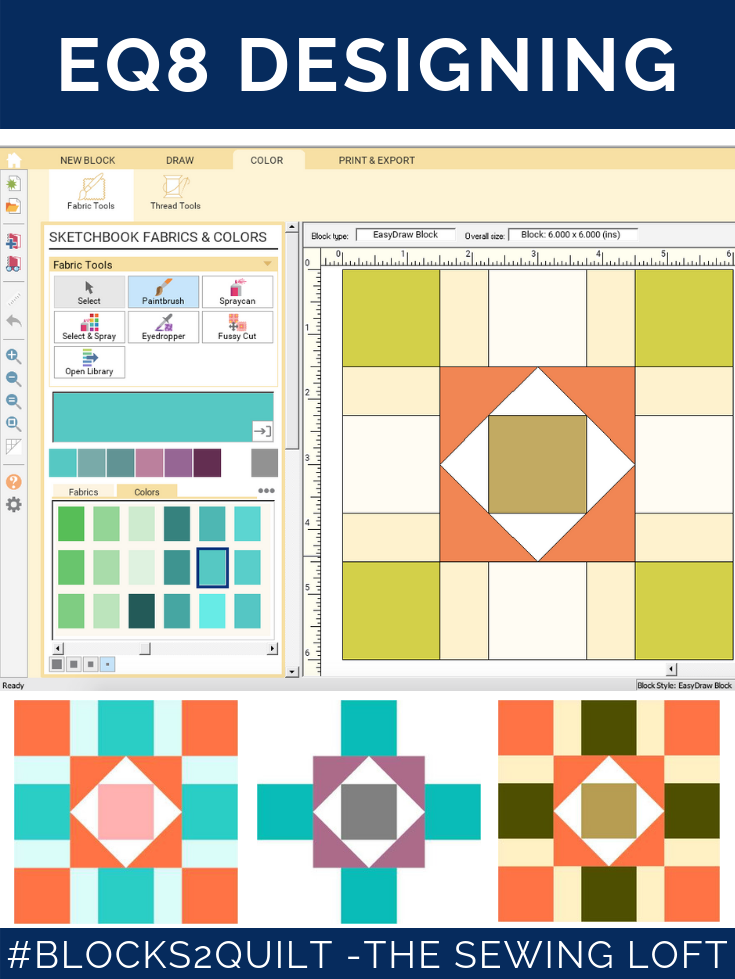Click the Open Library tool
The image size is (735, 979).
89,362
